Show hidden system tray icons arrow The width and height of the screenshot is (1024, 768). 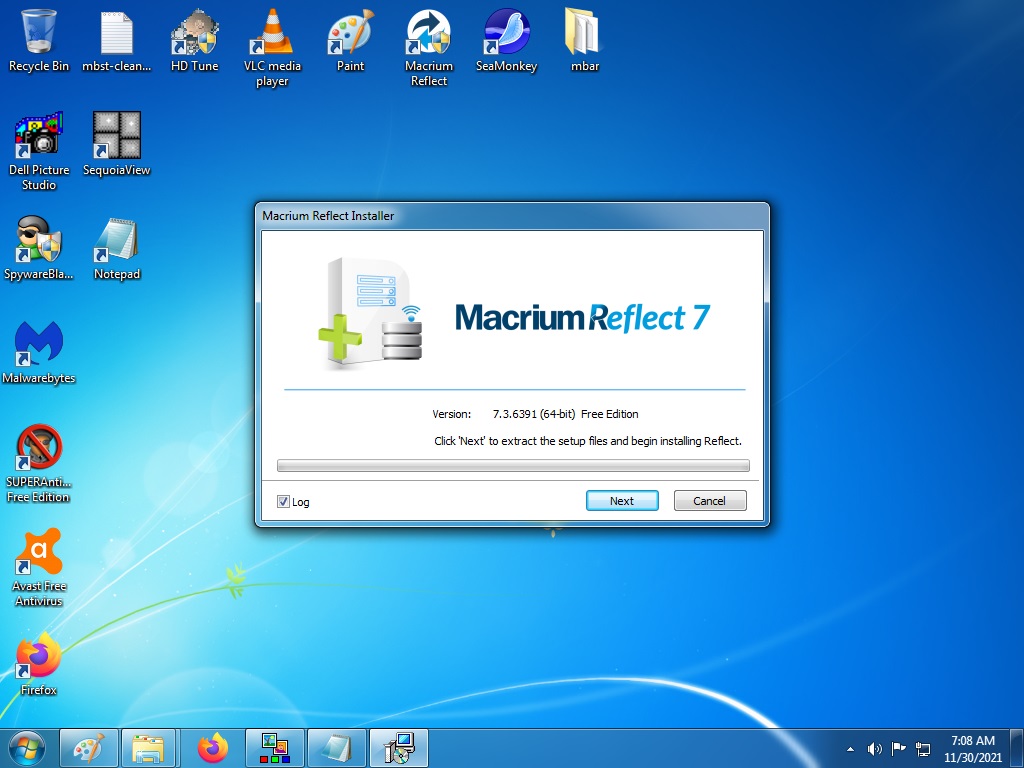click(x=850, y=749)
